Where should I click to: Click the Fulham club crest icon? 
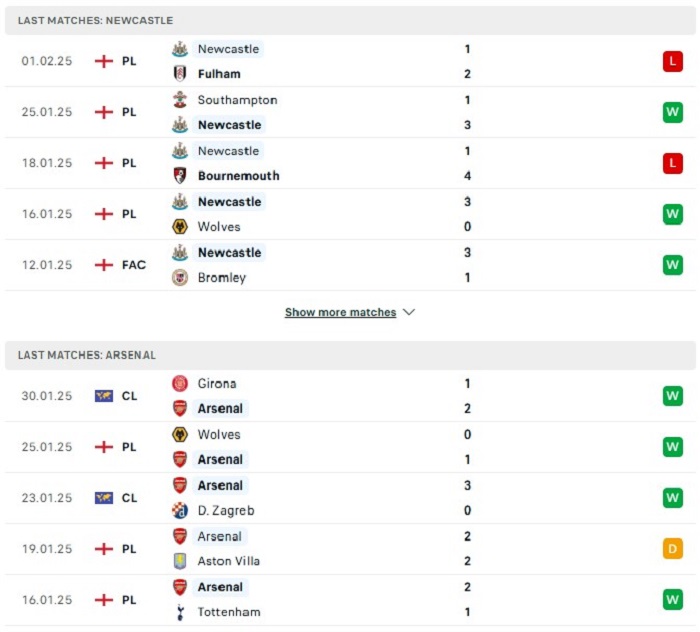coord(180,74)
